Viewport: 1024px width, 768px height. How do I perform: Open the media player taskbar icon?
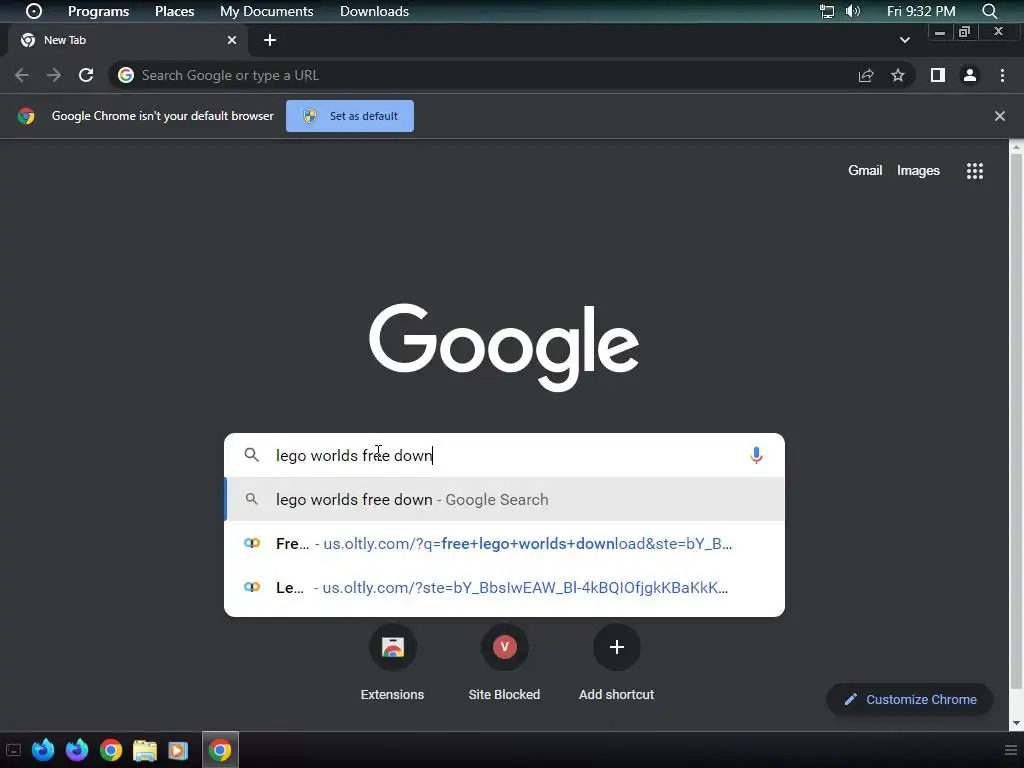point(178,750)
